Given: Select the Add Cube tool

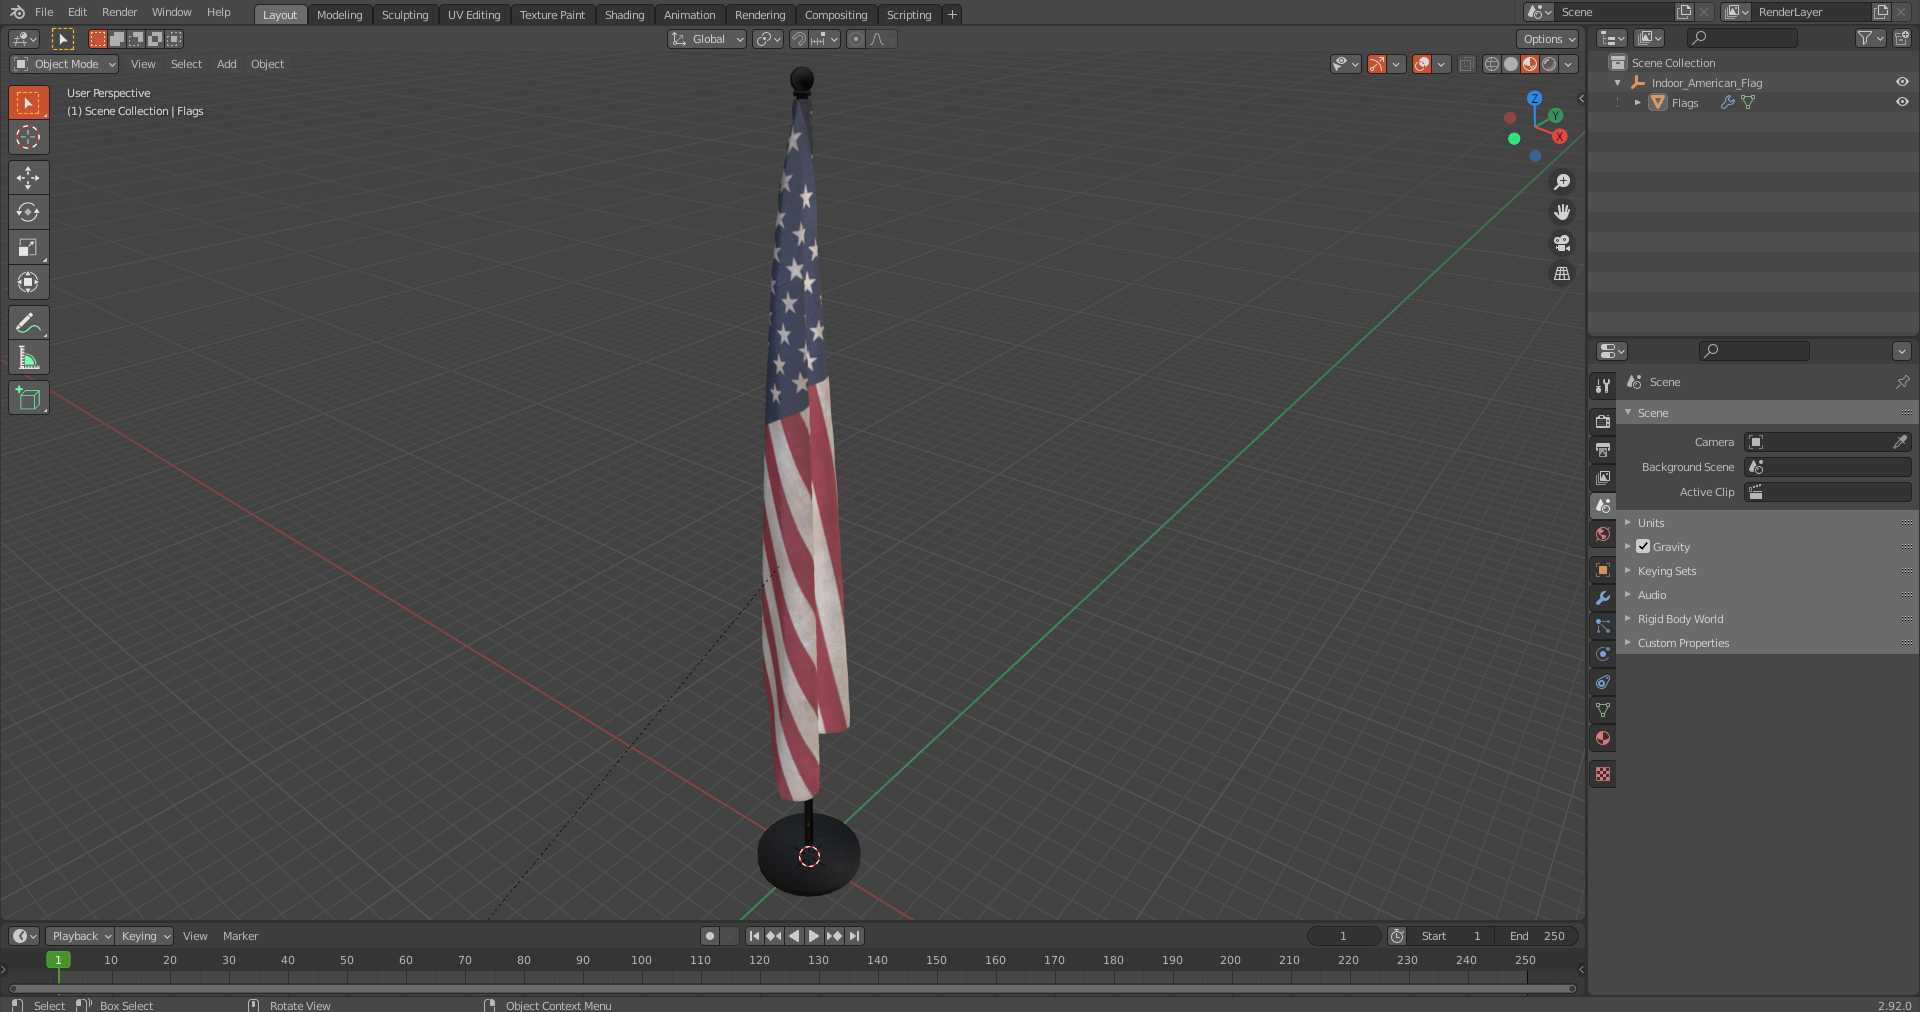Looking at the screenshot, I should tap(28, 398).
